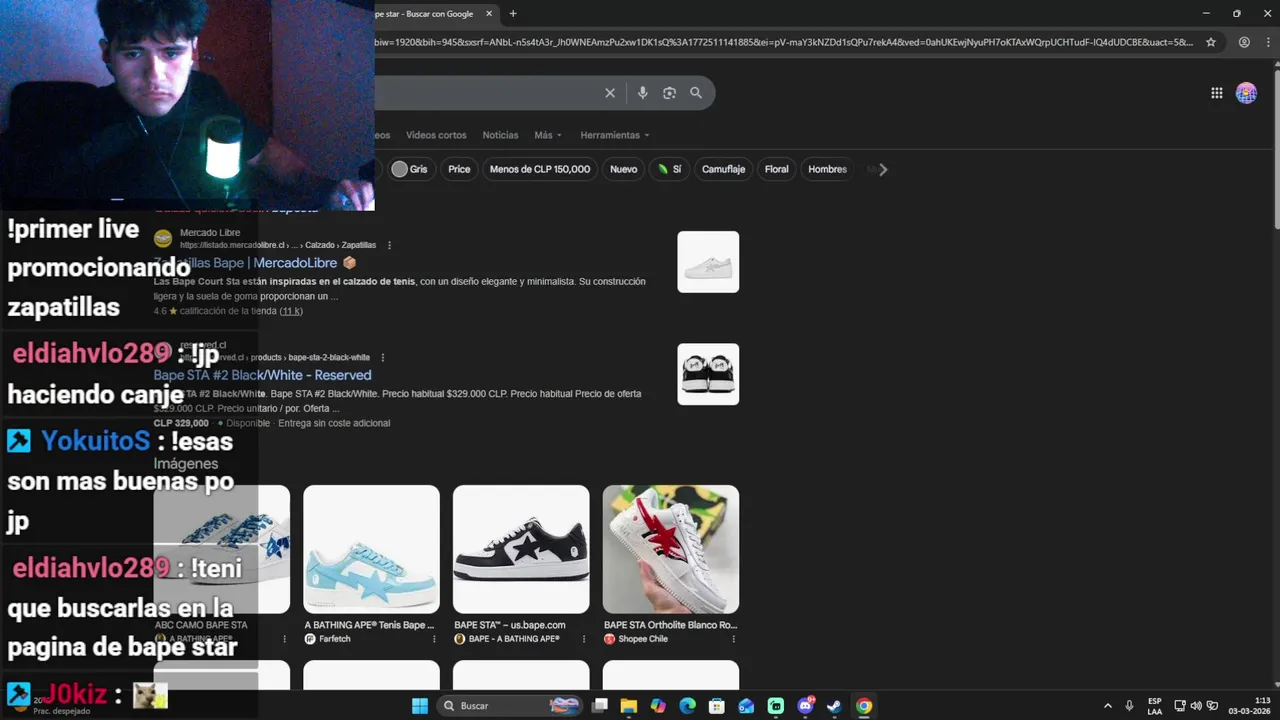Open the Chrome three-dot menu
Screen dimensions: 1280x720
[x=1268, y=42]
